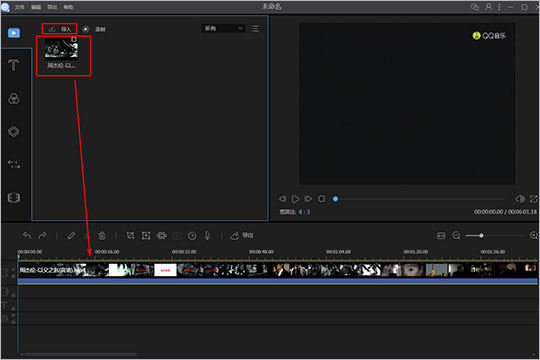This screenshot has width=540, height=360.
Task: Toggle the preview volume speaker icon
Action: 520,199
